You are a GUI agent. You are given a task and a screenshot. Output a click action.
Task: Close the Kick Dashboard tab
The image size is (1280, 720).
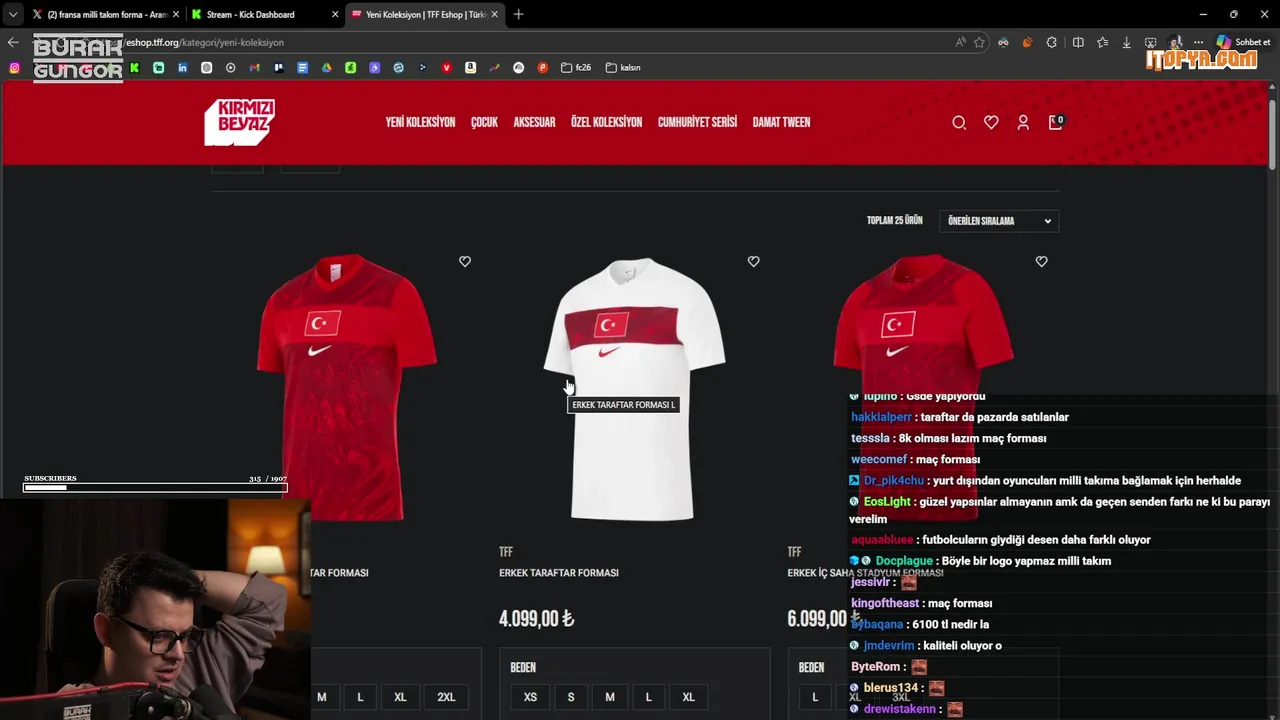tap(335, 15)
